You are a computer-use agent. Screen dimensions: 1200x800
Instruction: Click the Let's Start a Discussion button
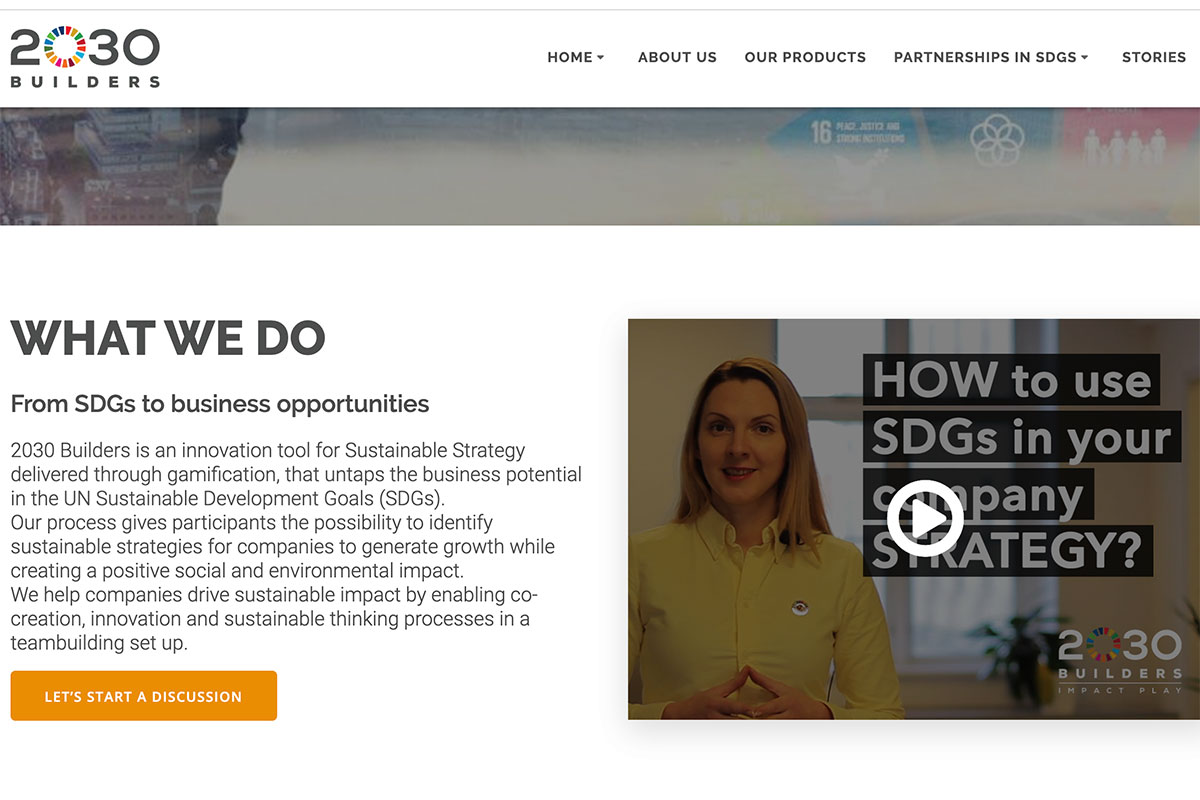coord(144,696)
